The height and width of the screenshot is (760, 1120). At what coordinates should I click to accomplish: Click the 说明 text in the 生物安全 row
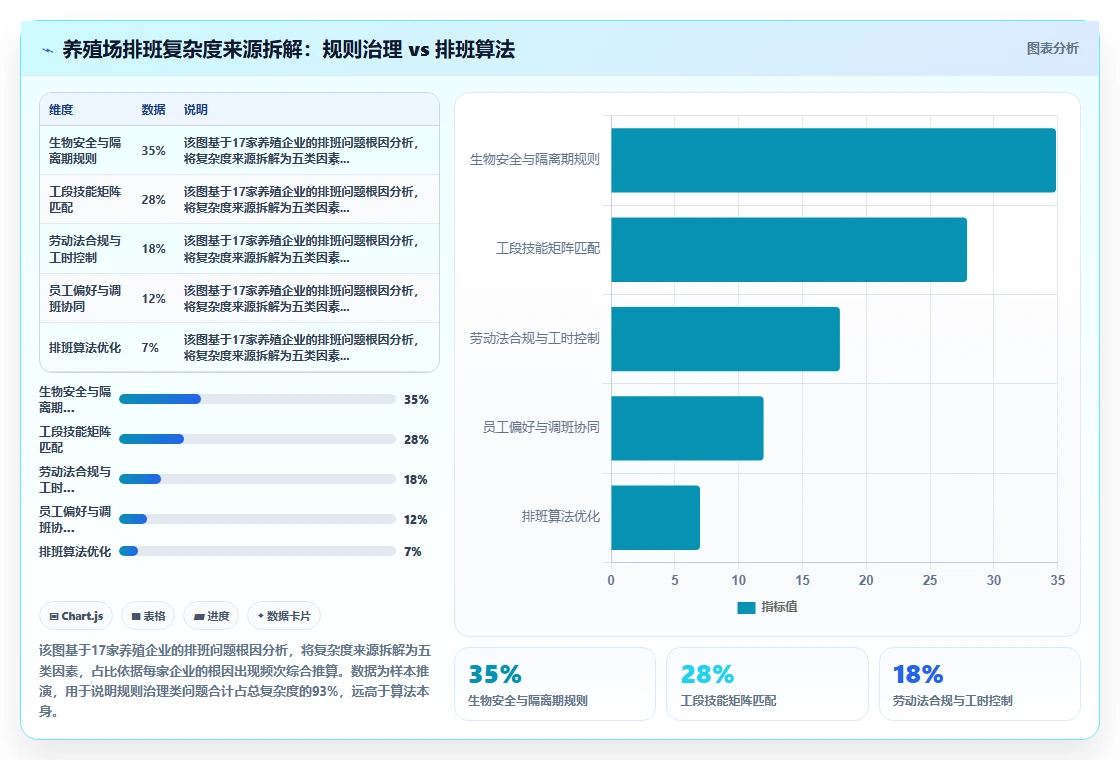(301, 151)
